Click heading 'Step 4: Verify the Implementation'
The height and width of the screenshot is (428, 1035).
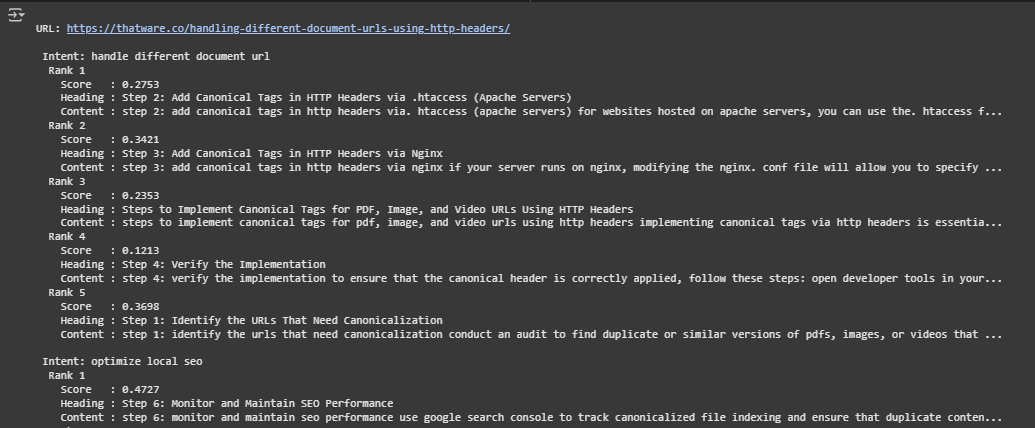pos(223,264)
